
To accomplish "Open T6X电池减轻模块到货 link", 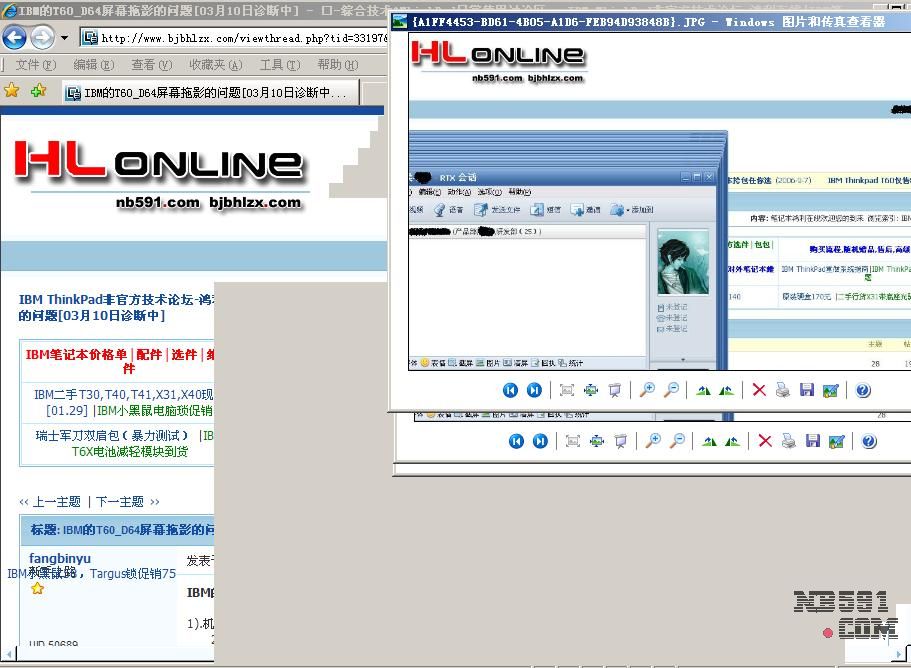I will 130,452.
